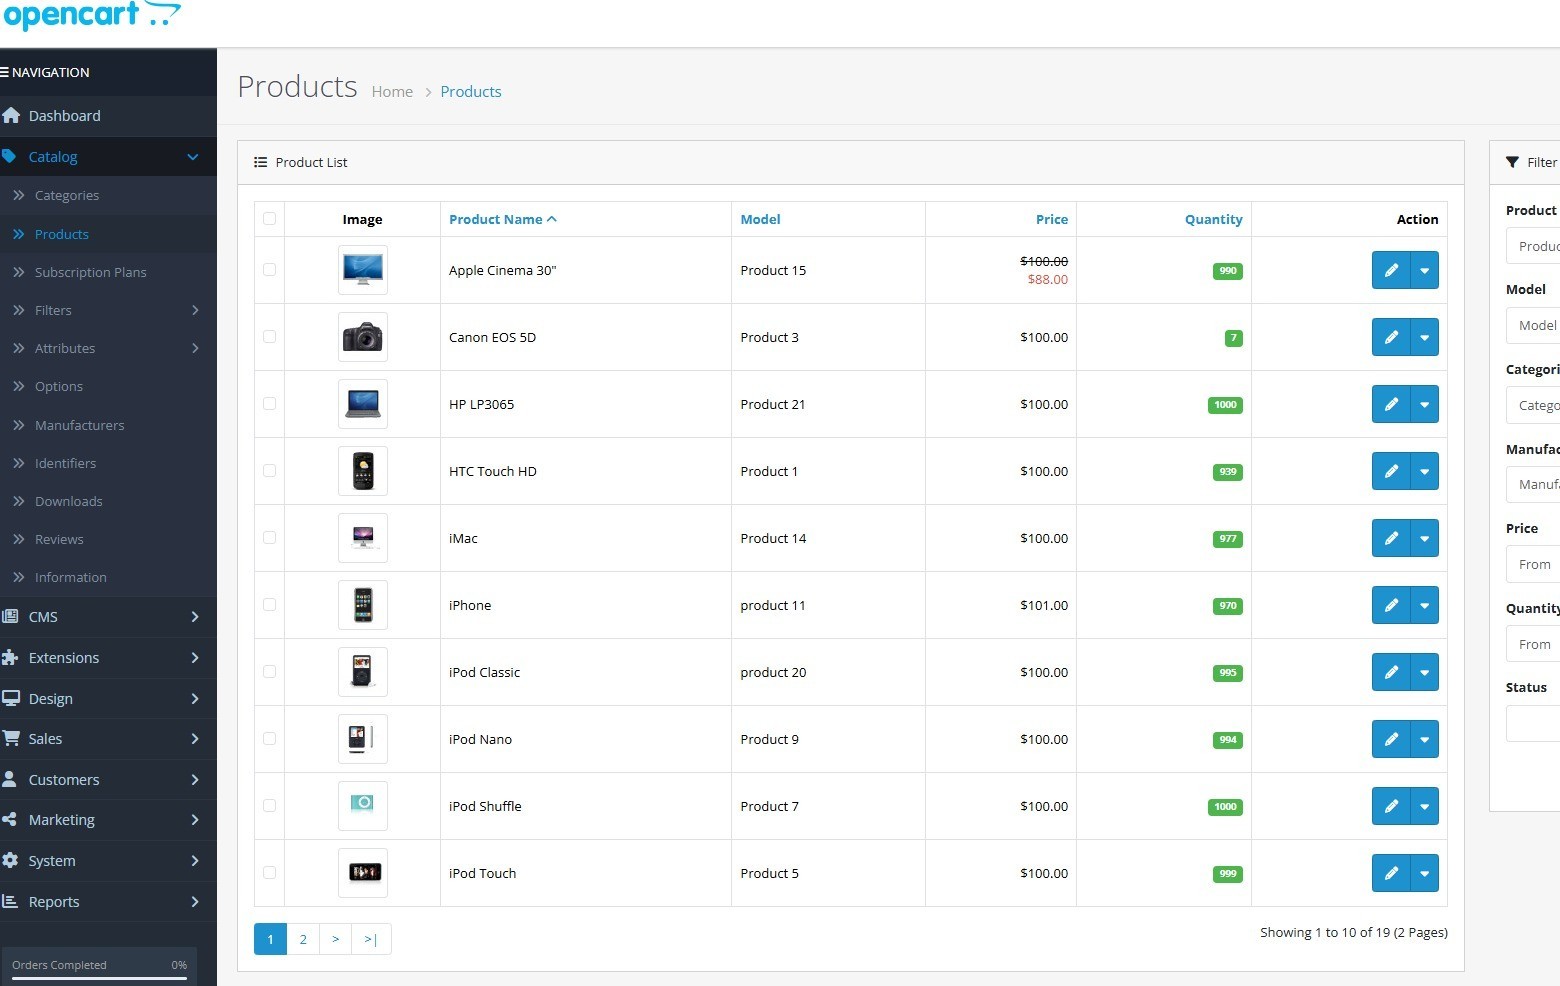Click the iPod Shuffle thumbnail image
Viewport: 1560px width, 986px height.
[x=363, y=806]
